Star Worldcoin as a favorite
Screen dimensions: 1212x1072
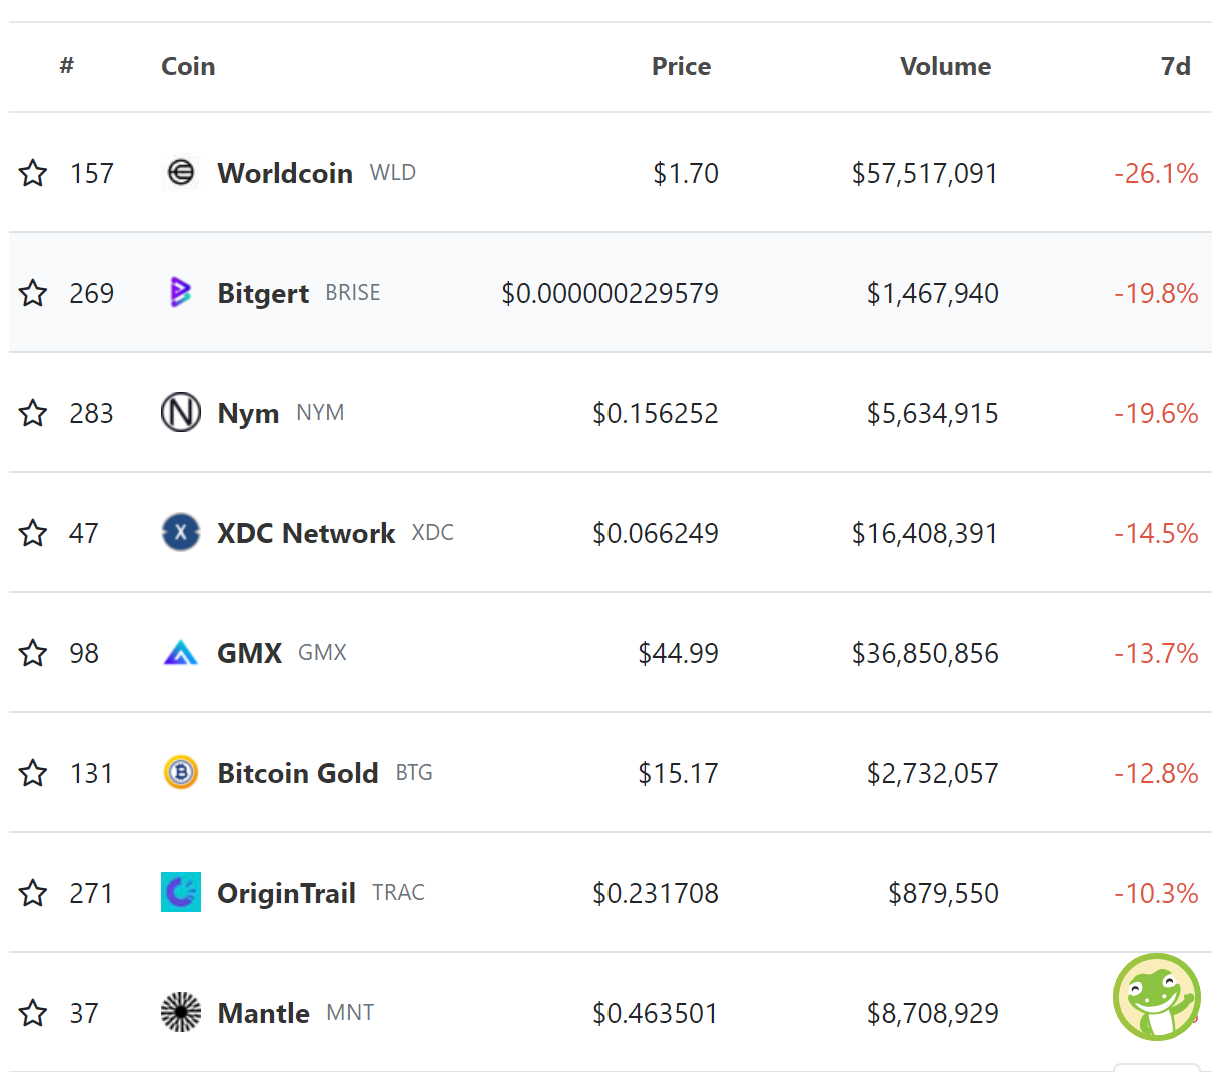pos(33,173)
